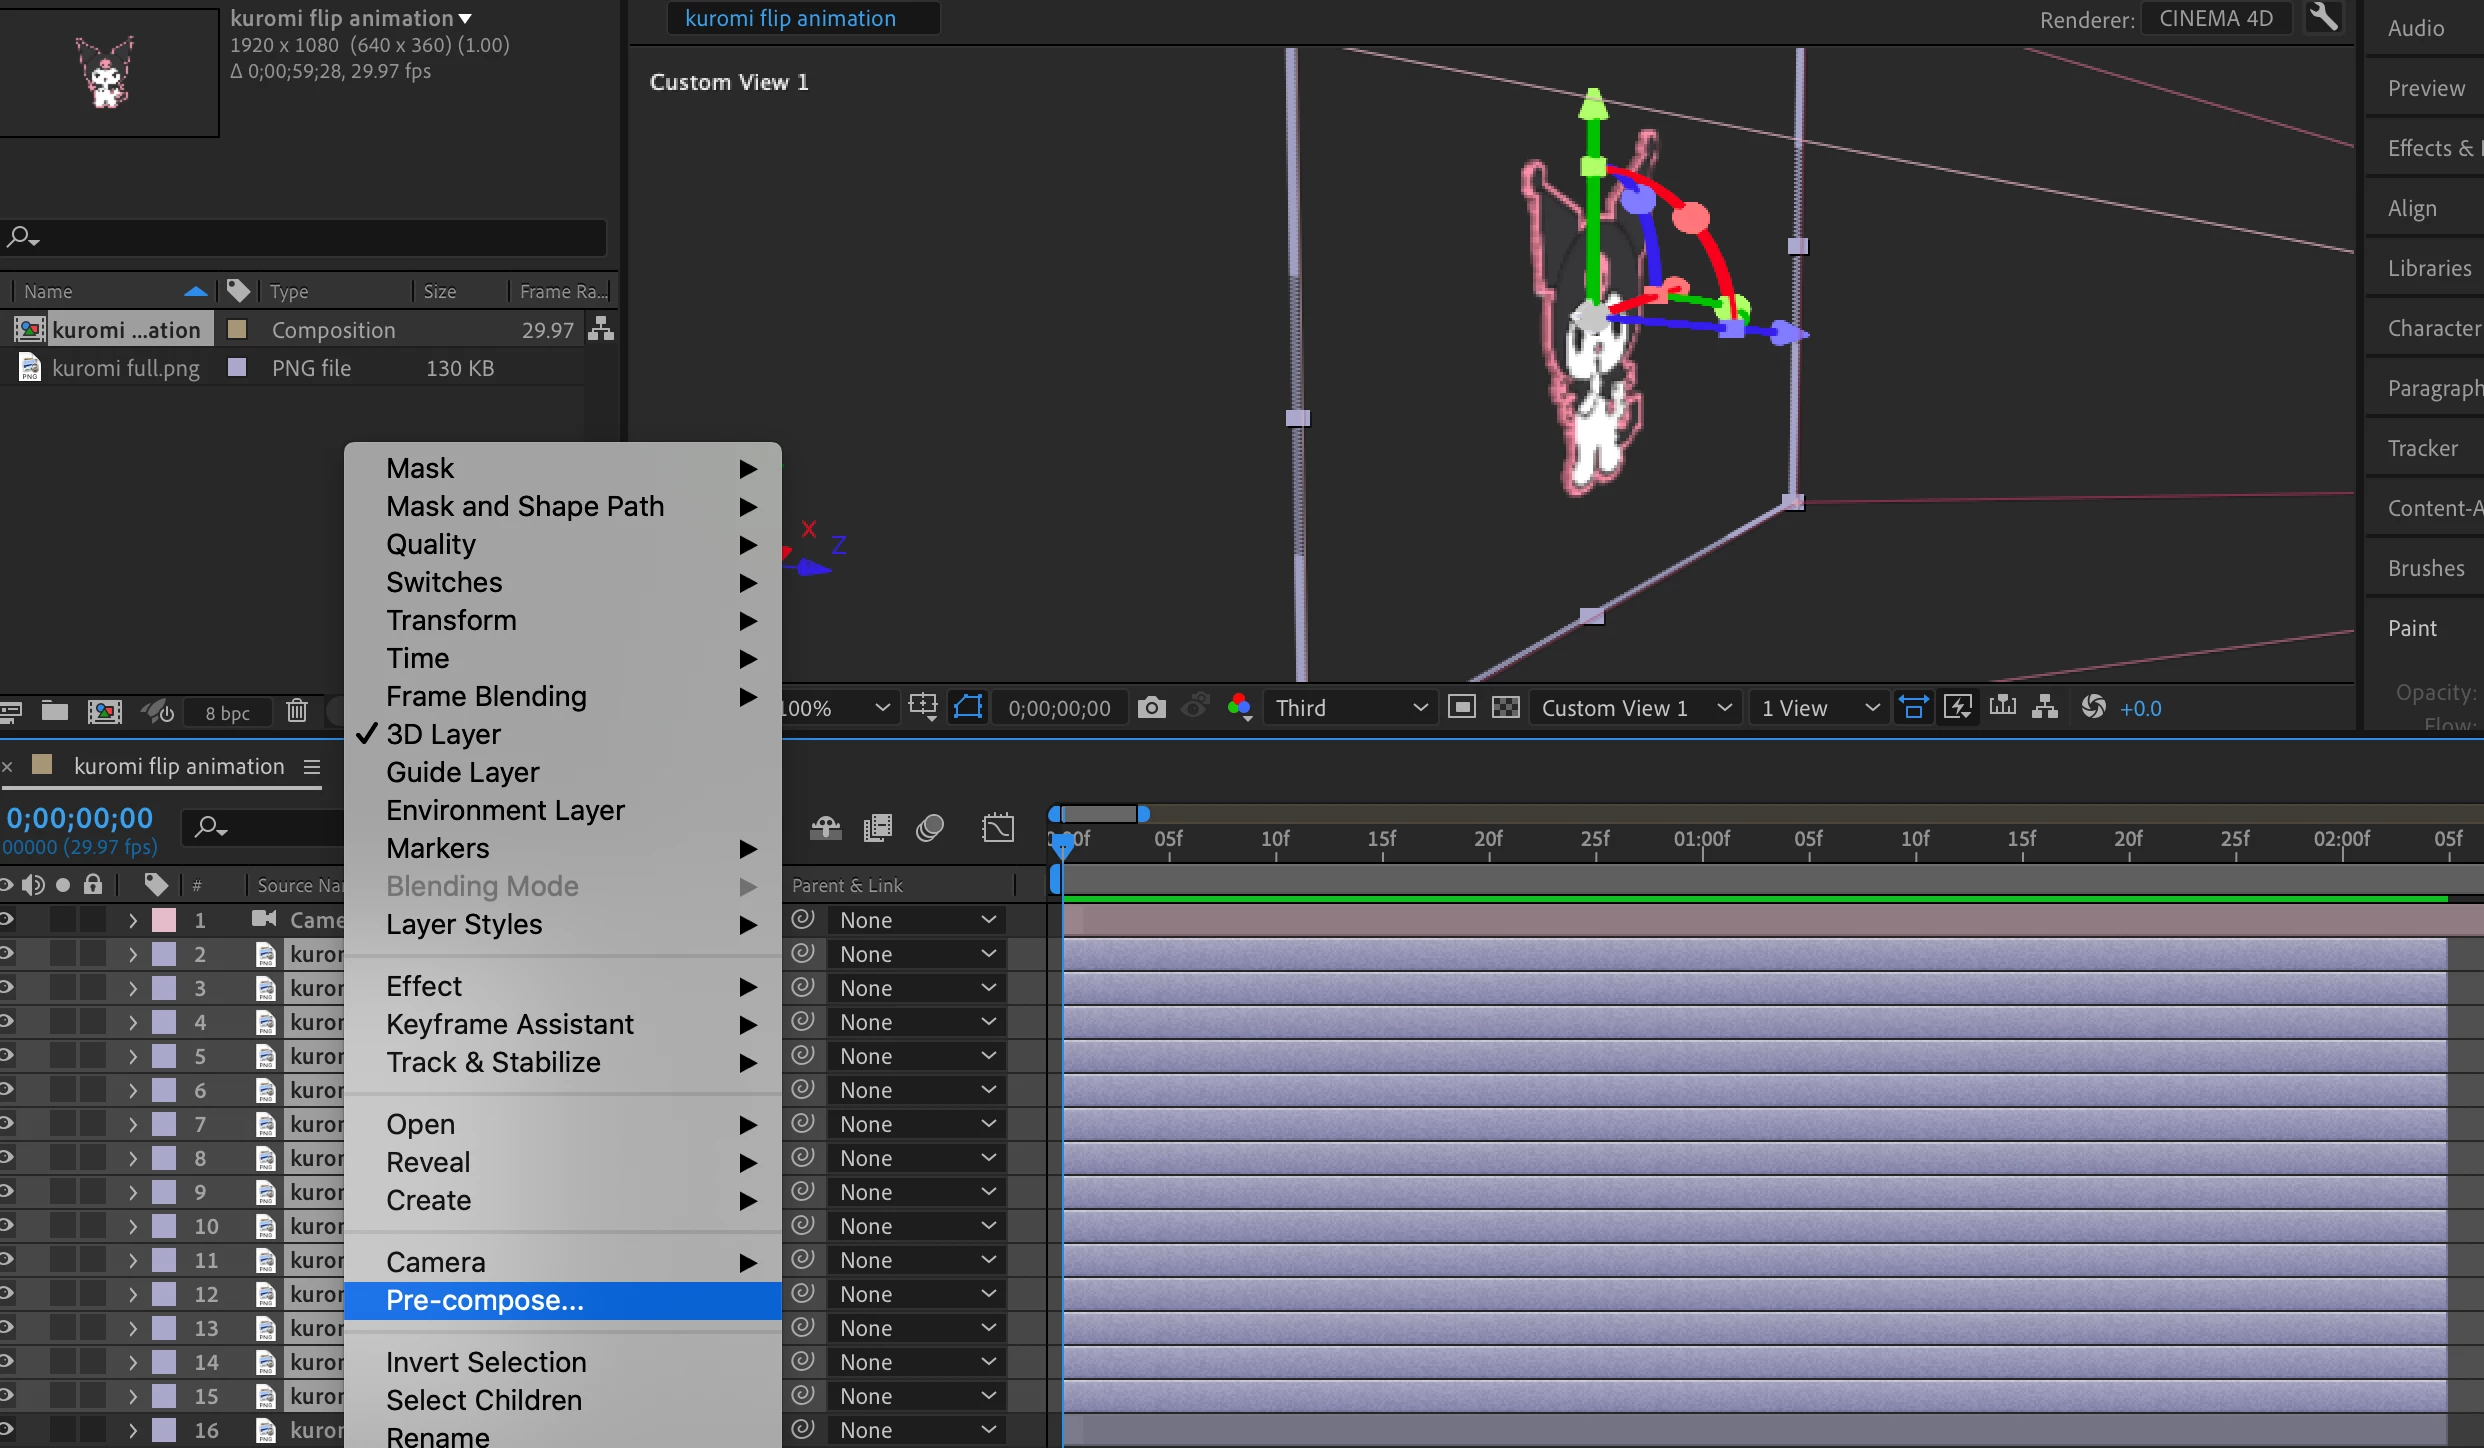Click the Show Channel RGB icon
The width and height of the screenshot is (2484, 1448).
(1240, 708)
